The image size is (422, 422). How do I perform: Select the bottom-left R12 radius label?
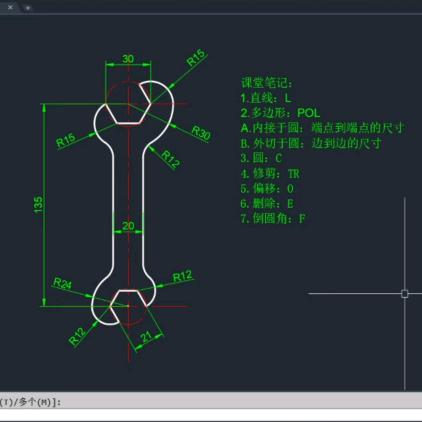tap(77, 336)
